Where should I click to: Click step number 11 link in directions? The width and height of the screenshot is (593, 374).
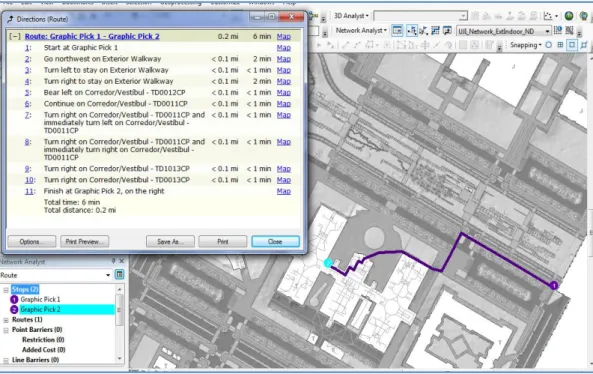click(x=30, y=191)
